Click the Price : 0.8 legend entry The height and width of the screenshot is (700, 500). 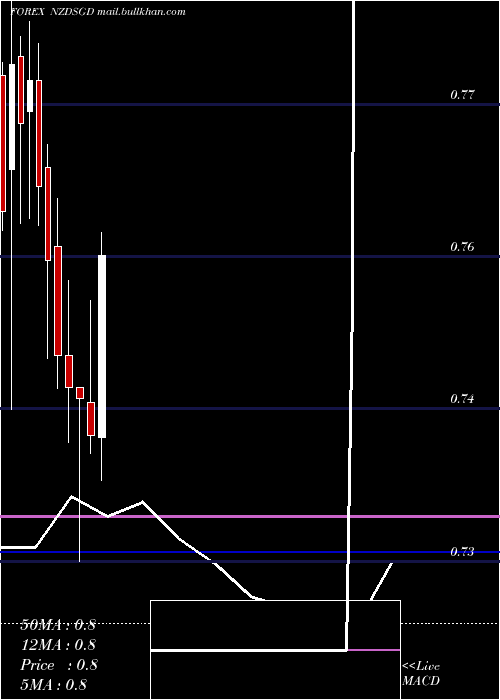click(59, 665)
